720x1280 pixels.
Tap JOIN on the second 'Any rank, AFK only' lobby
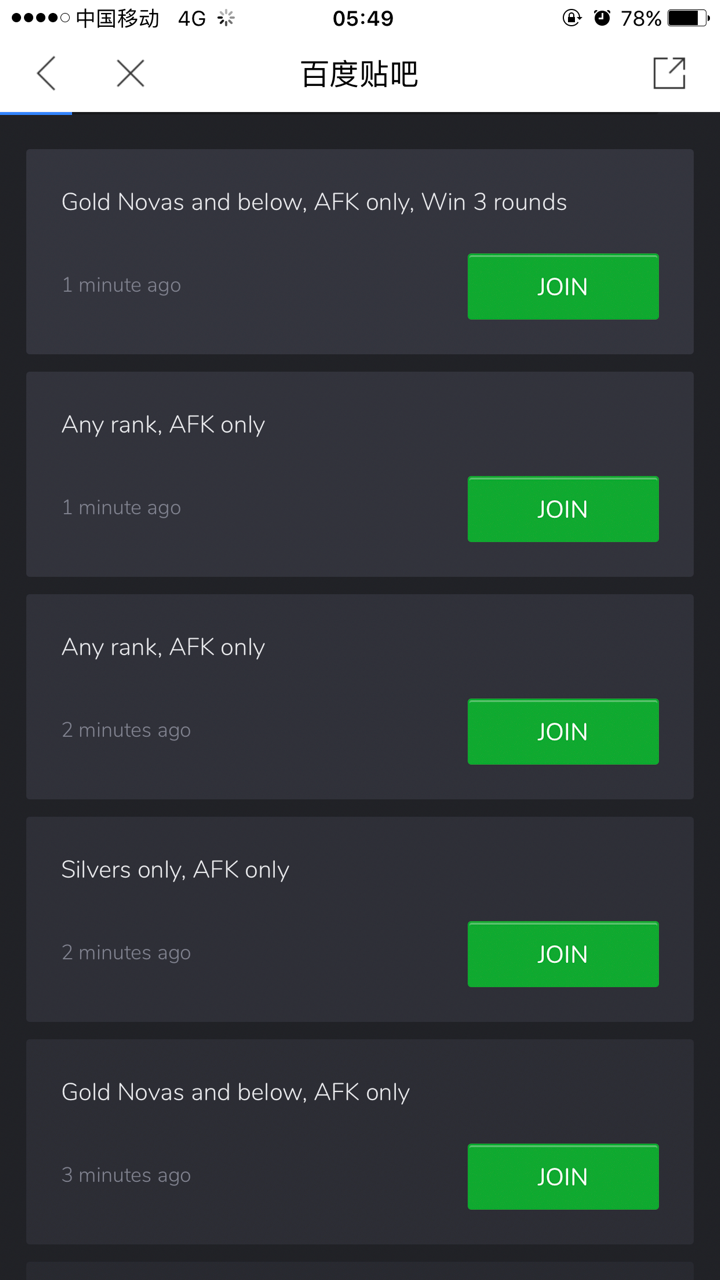(562, 732)
